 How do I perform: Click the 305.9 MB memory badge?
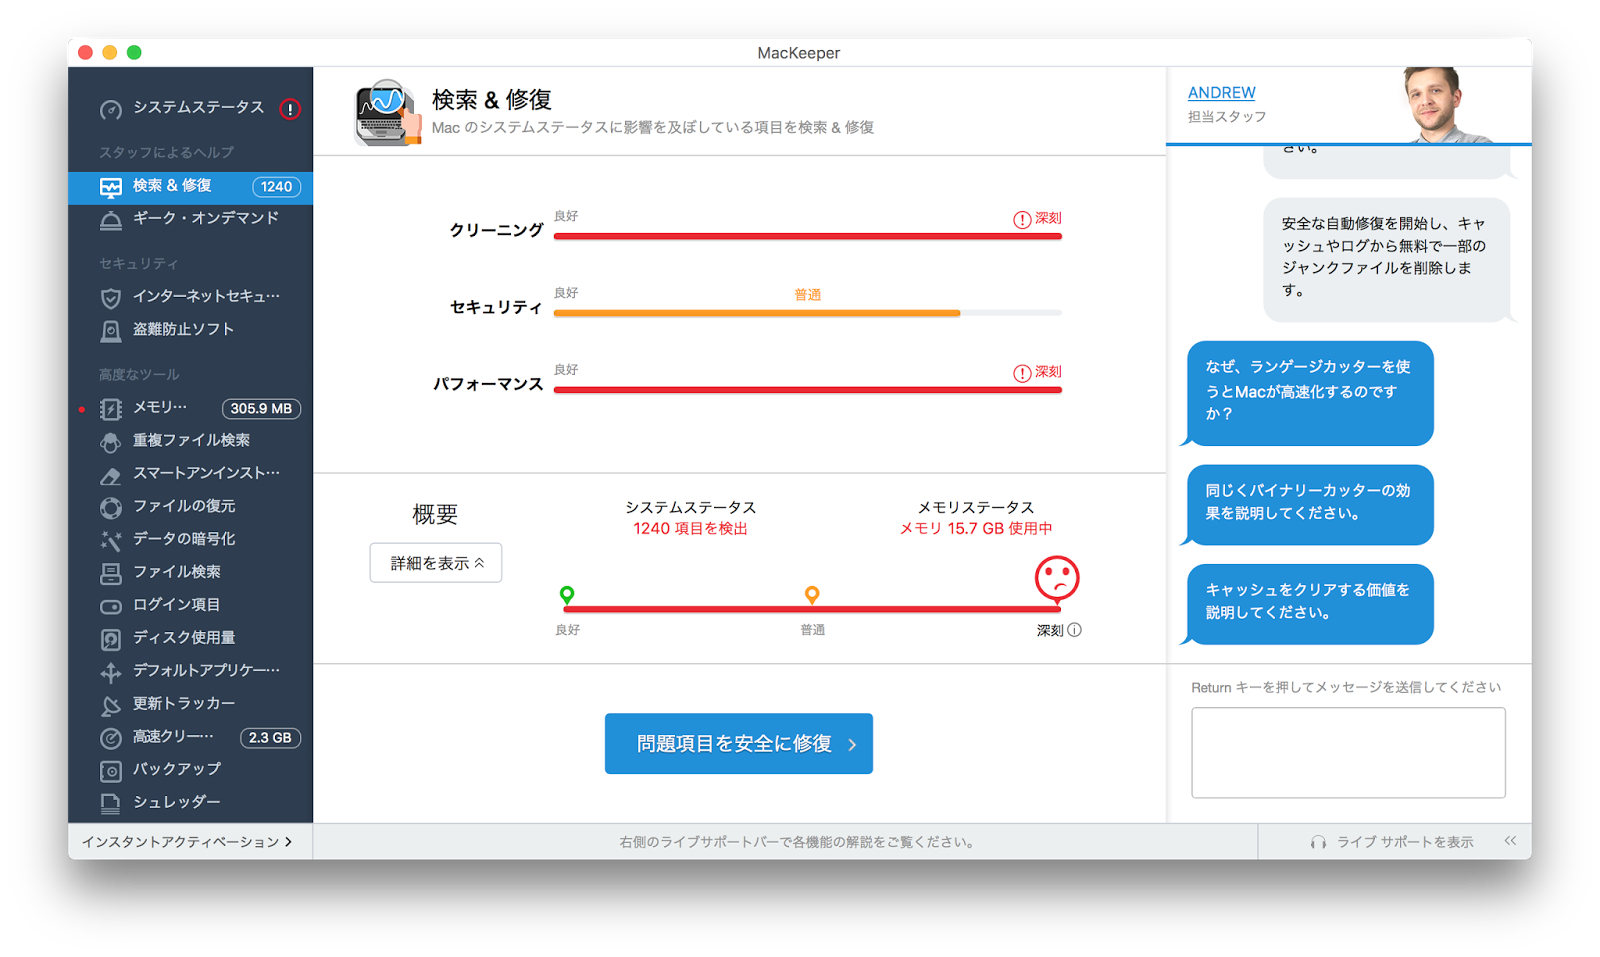(x=261, y=409)
